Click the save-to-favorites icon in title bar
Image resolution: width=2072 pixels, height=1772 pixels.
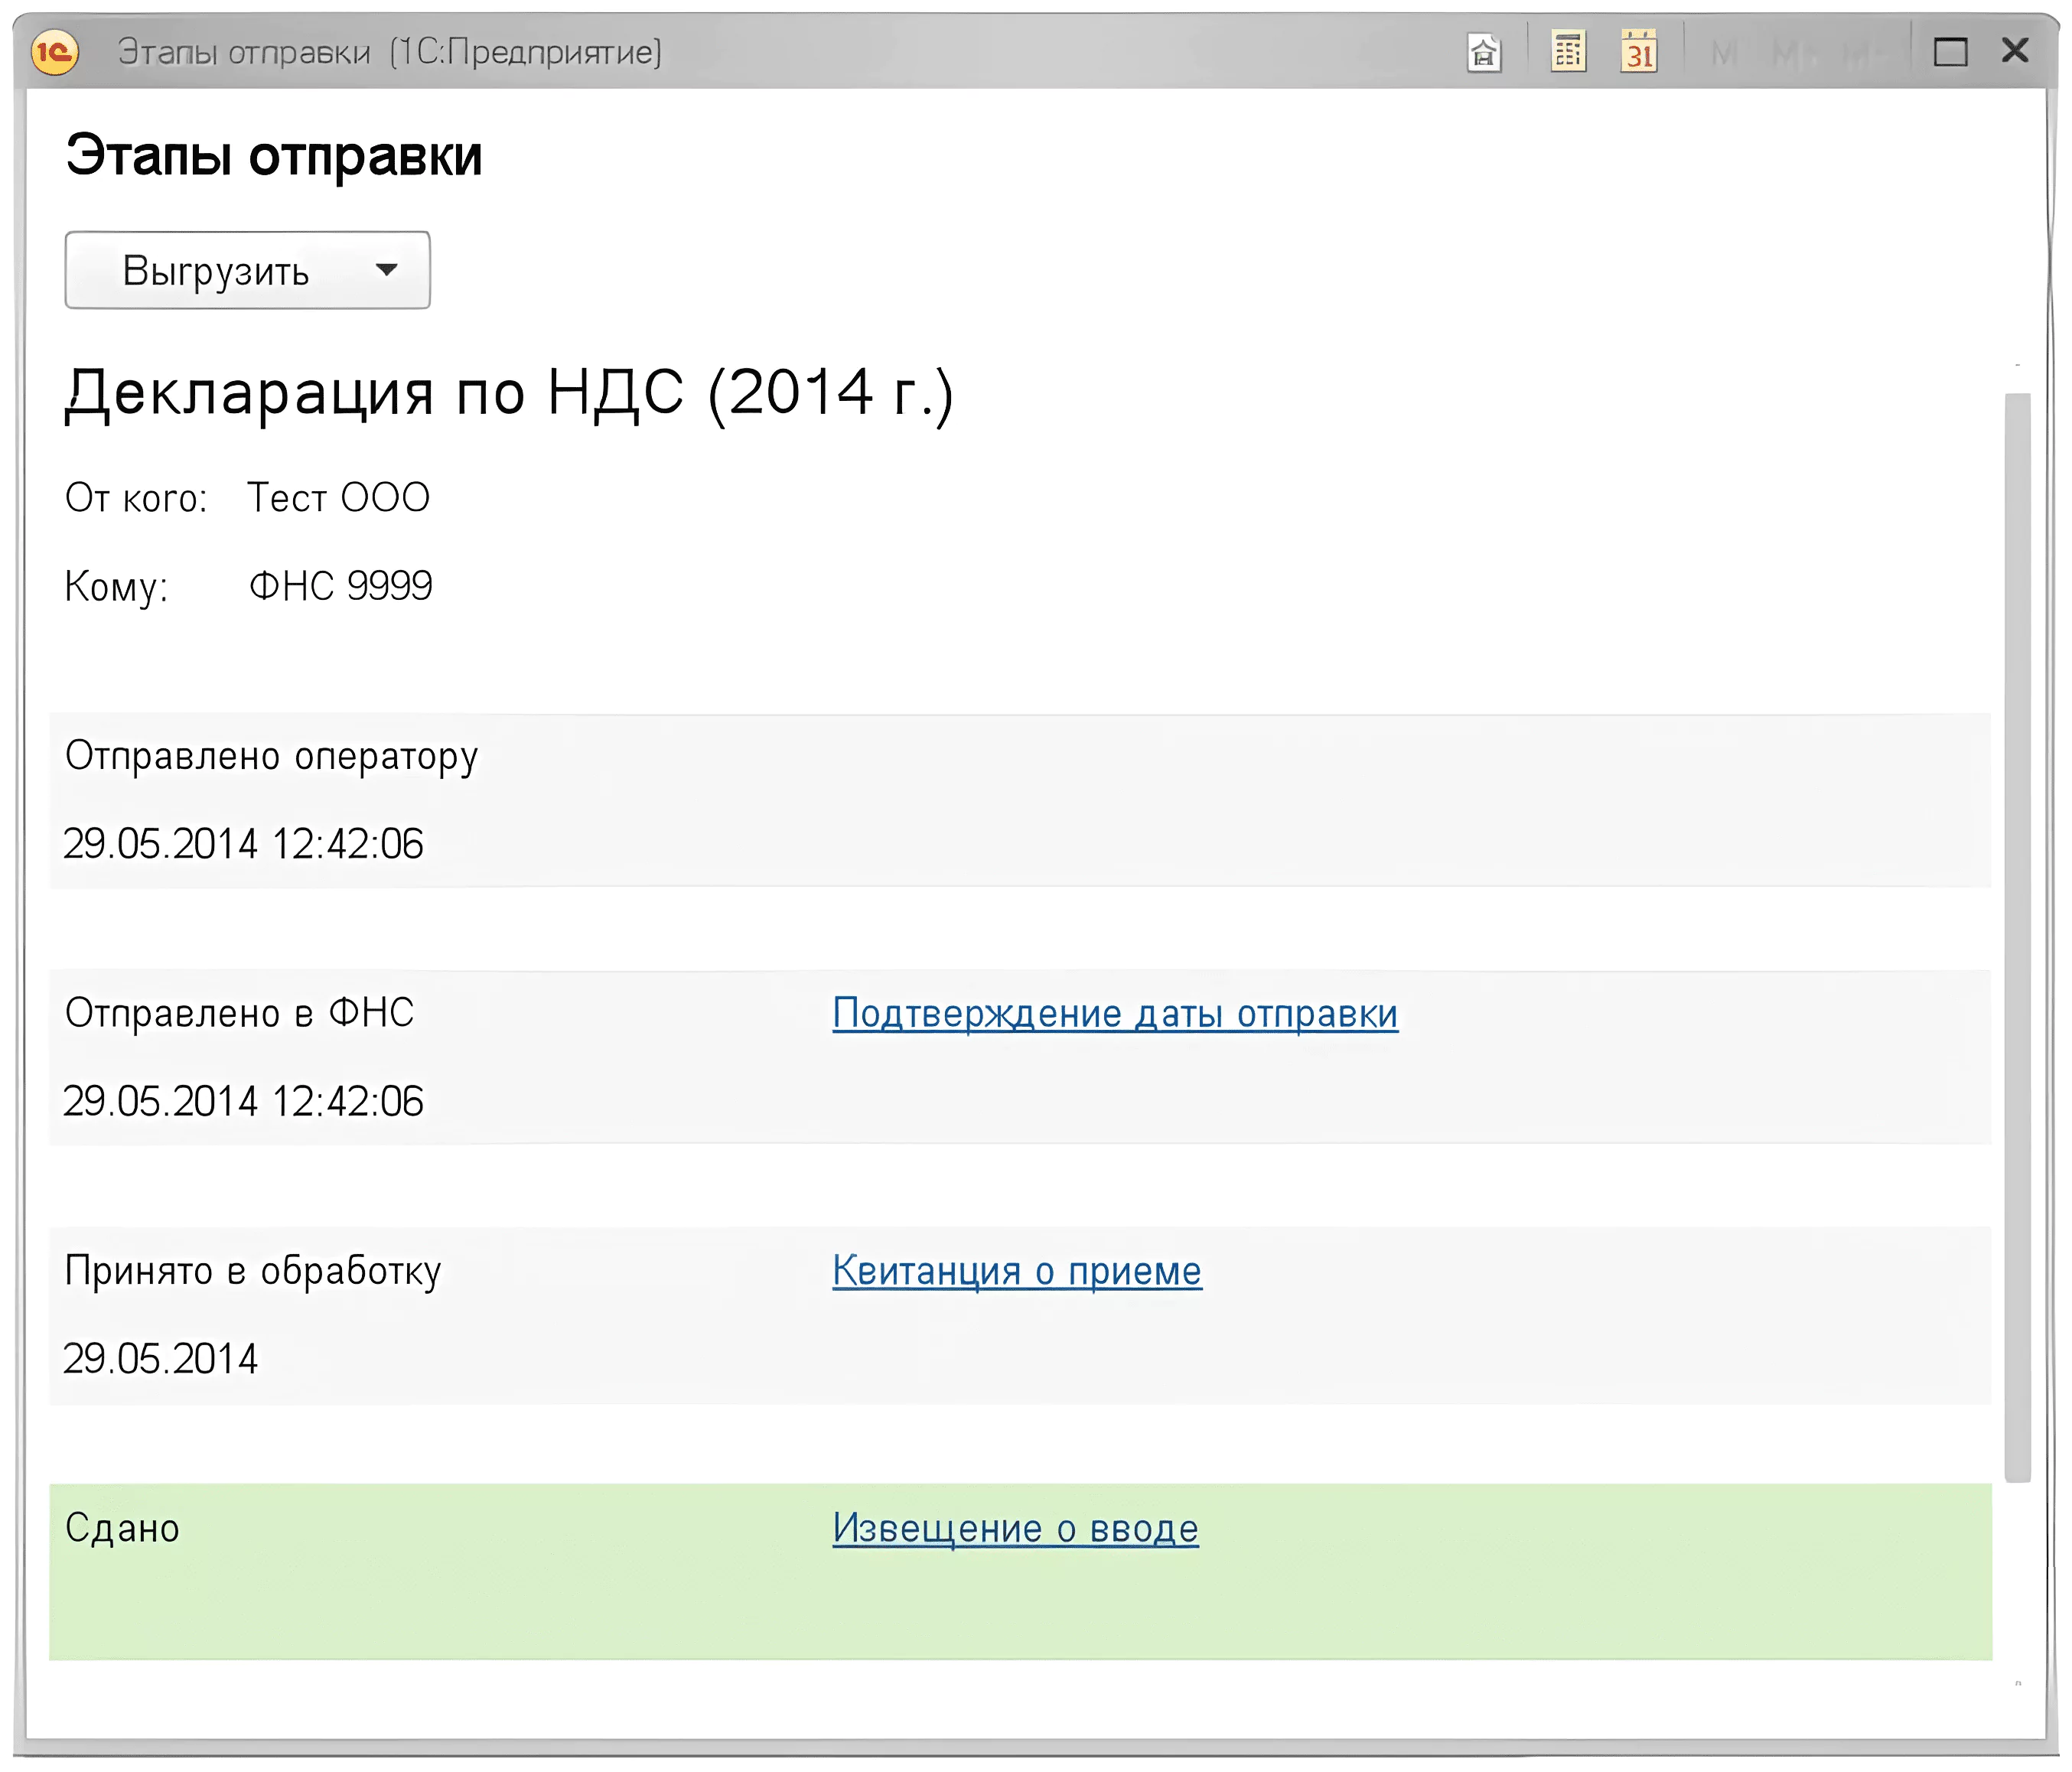click(1484, 52)
